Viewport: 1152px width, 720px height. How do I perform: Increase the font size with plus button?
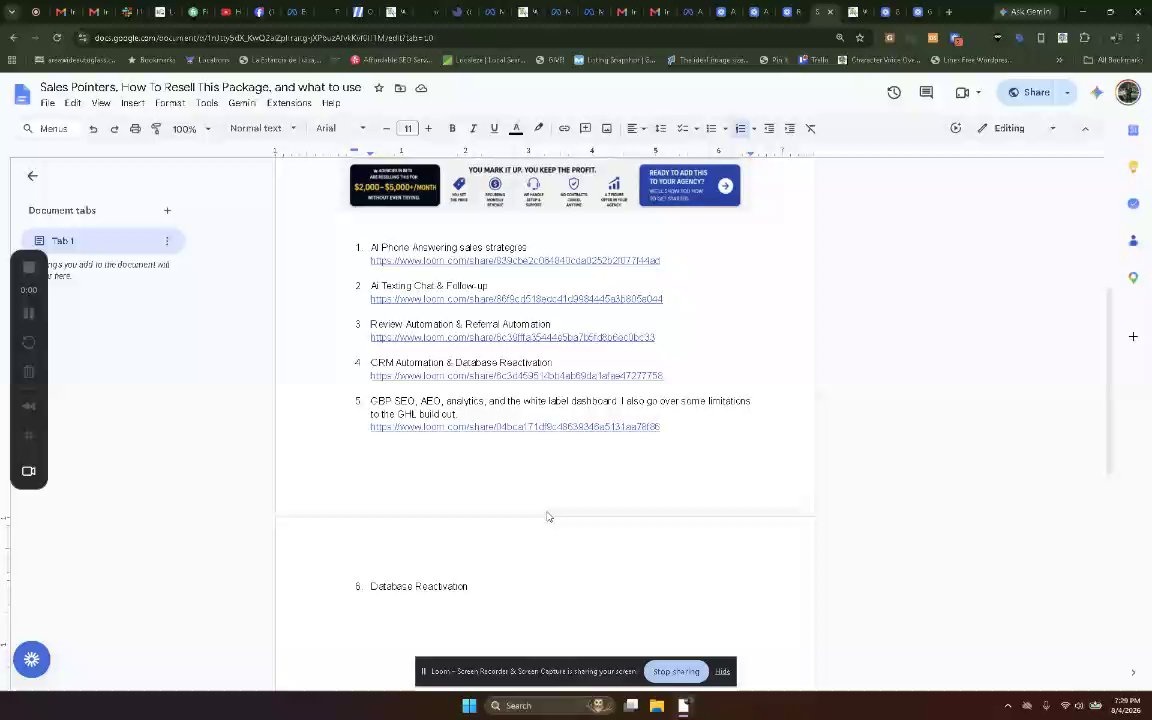pyautogui.click(x=428, y=129)
